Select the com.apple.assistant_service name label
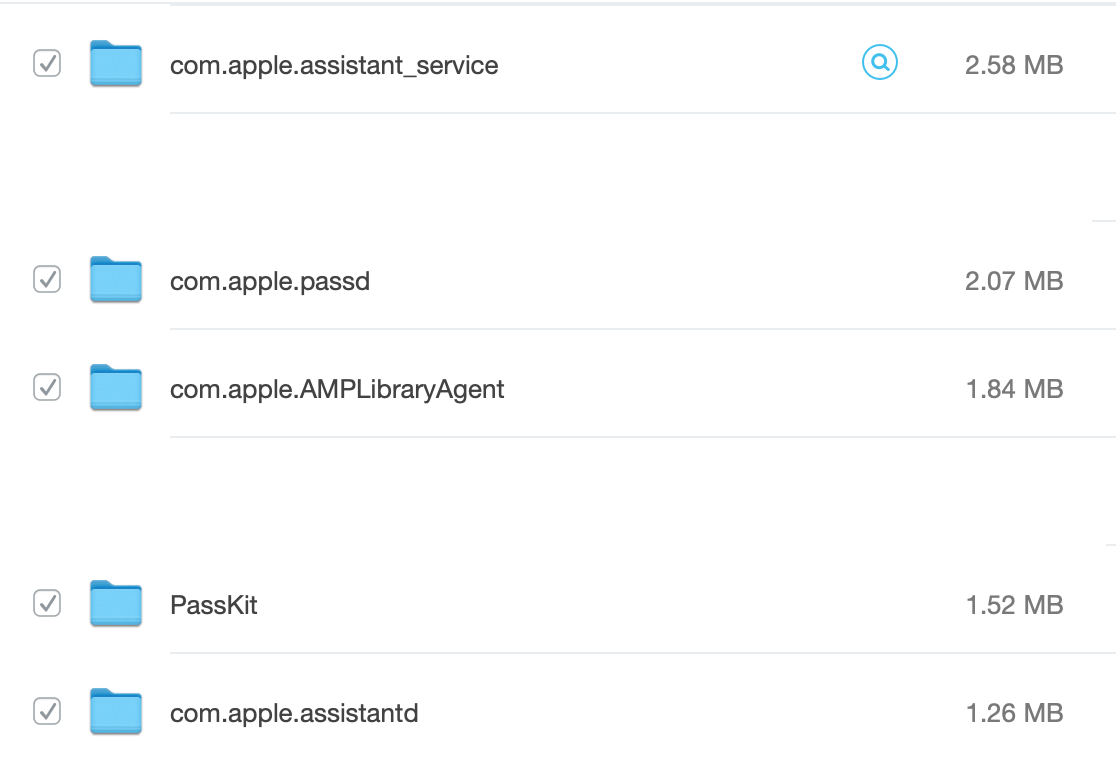 point(334,66)
